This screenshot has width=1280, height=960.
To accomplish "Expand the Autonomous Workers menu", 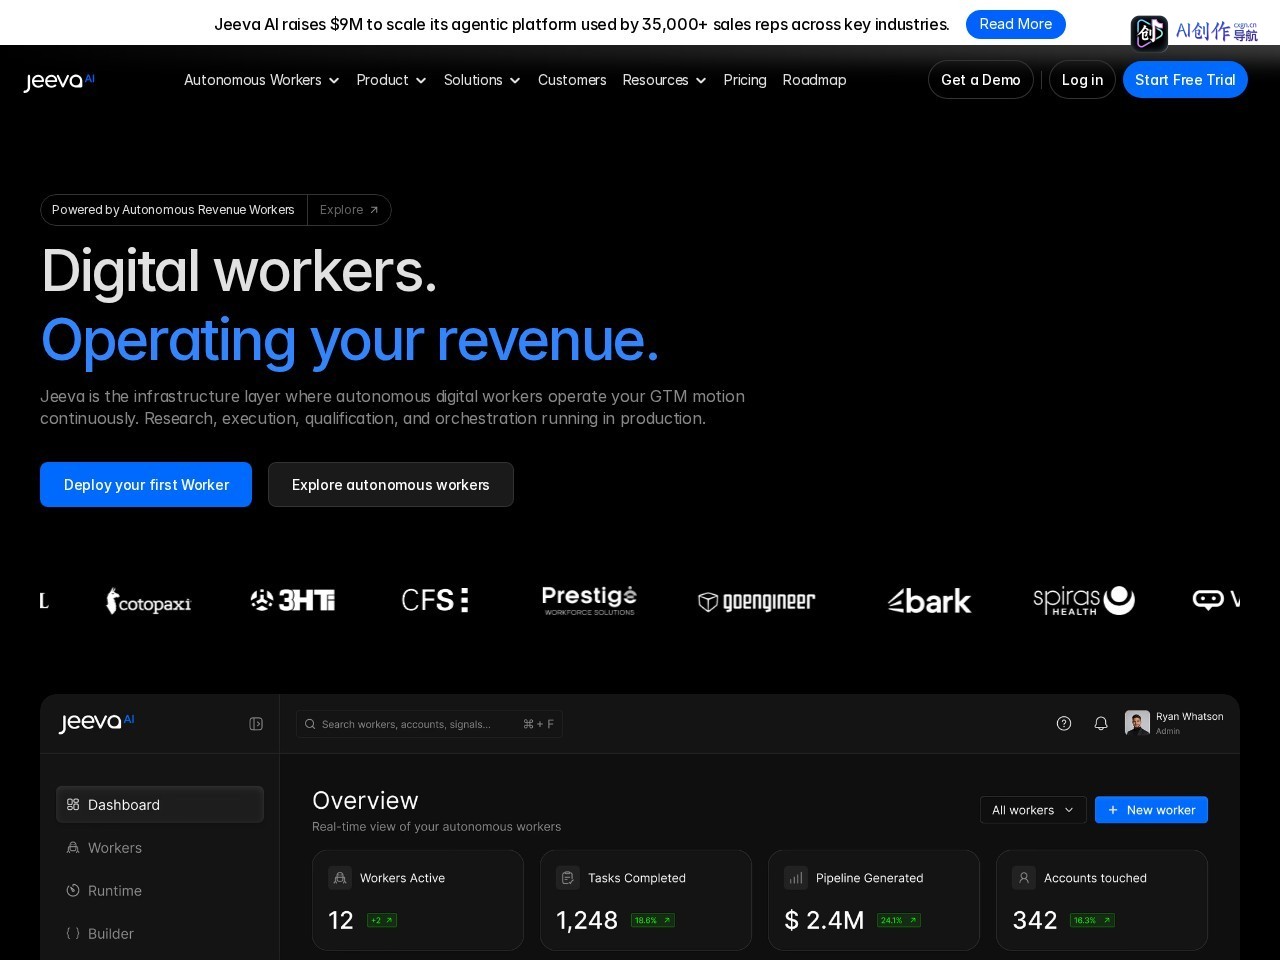I will [262, 80].
